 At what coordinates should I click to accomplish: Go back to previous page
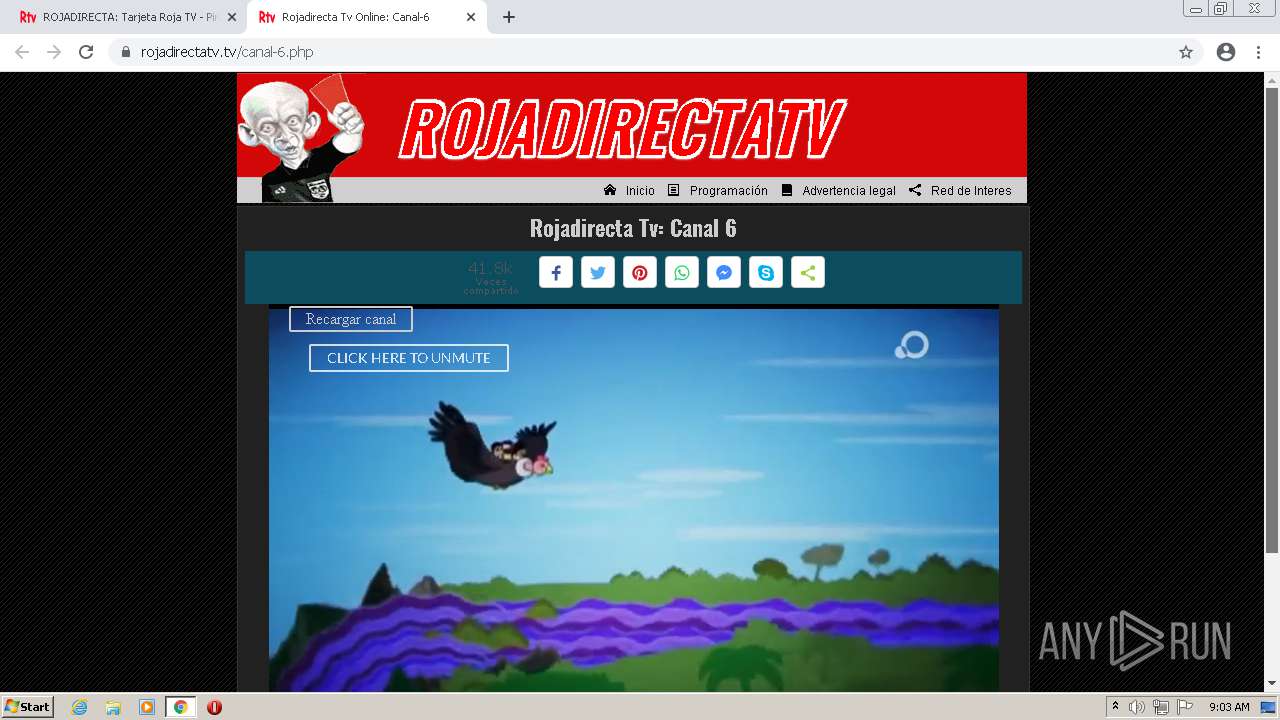(x=22, y=52)
